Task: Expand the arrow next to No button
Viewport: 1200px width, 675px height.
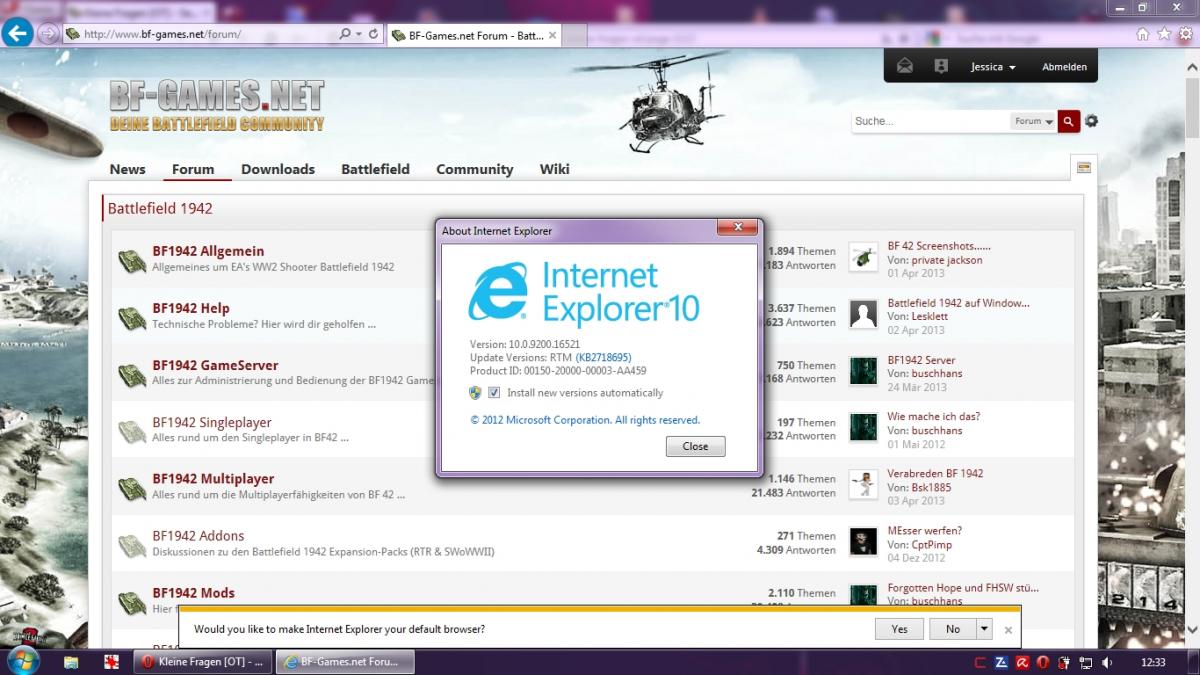Action: tap(984, 629)
